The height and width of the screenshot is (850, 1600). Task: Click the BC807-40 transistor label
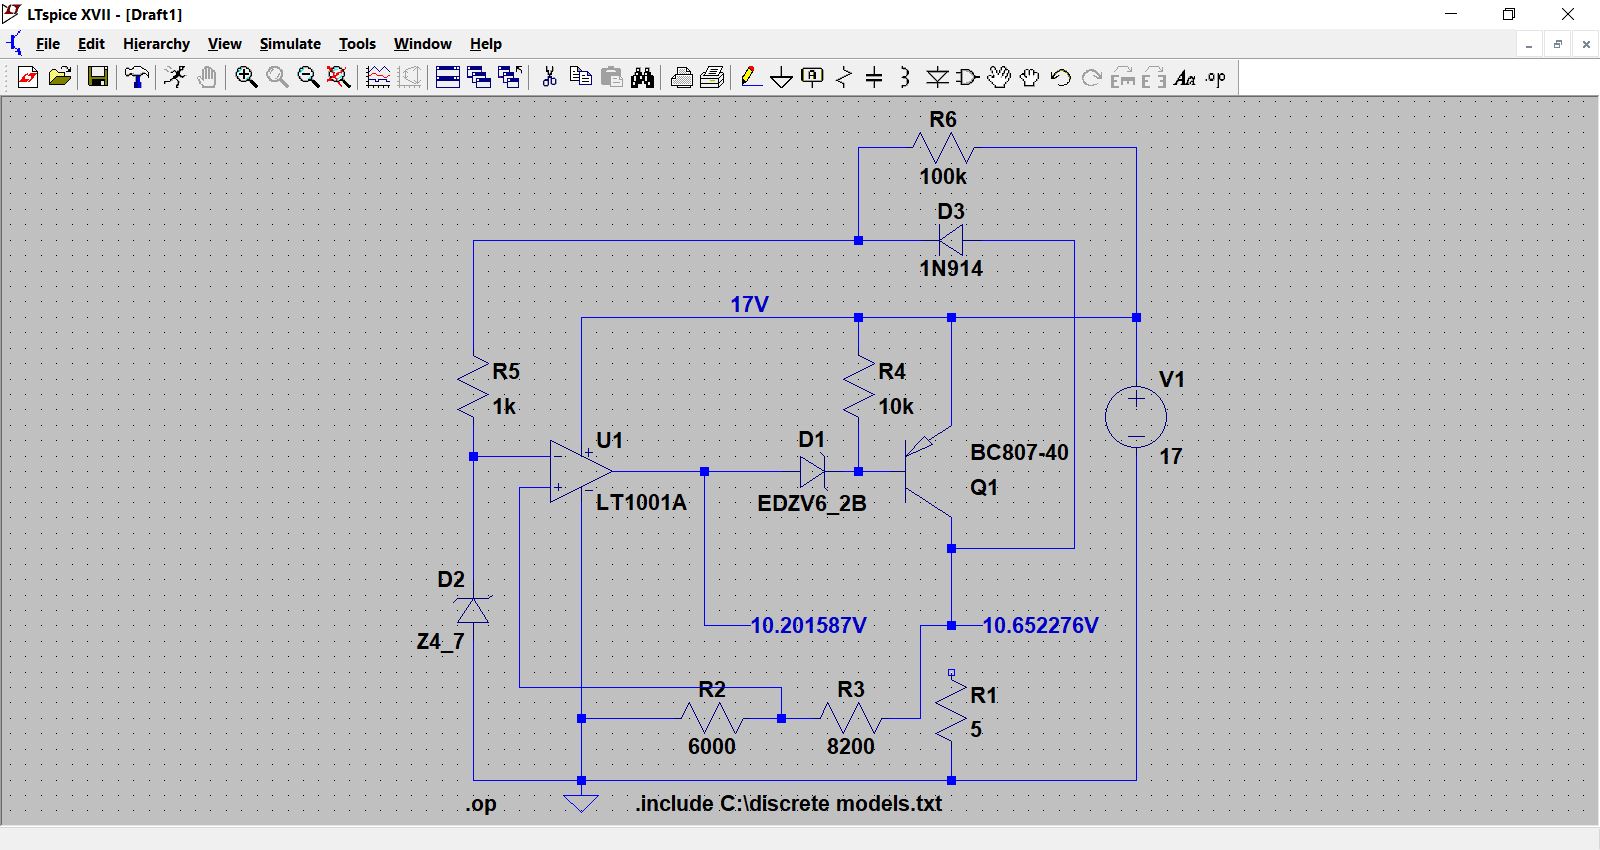pos(1019,452)
